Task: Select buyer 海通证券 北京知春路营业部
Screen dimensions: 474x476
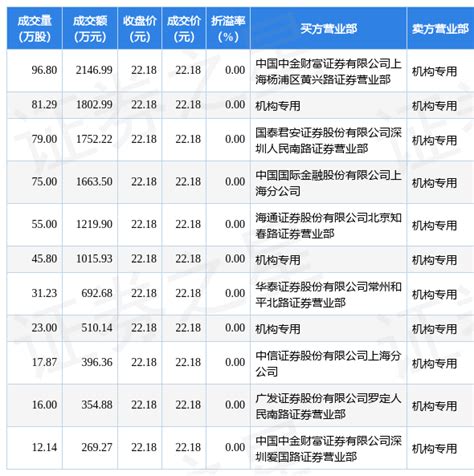Action: click(x=328, y=225)
